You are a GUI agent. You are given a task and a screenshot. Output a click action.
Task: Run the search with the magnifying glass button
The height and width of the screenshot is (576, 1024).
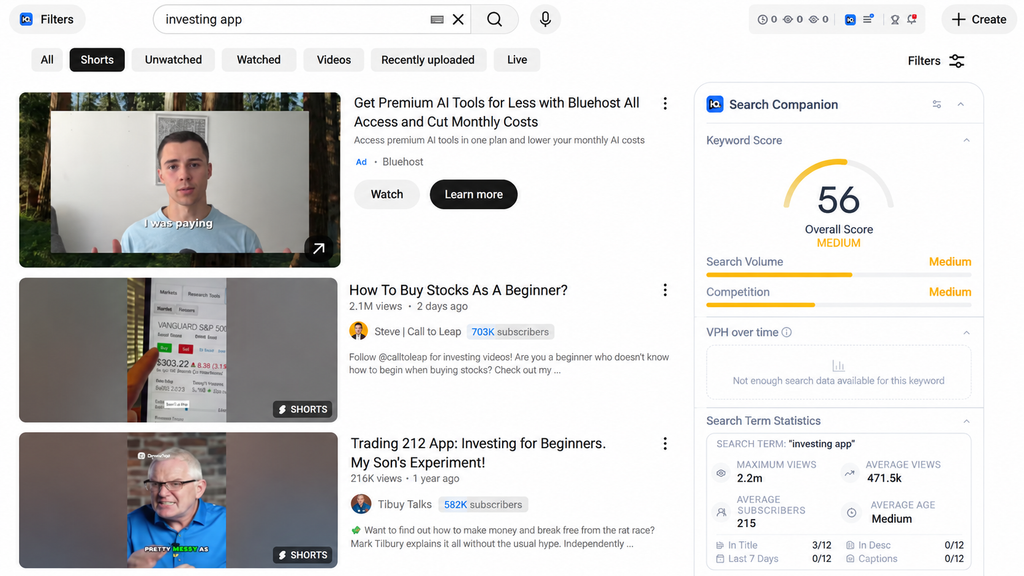pyautogui.click(x=494, y=20)
